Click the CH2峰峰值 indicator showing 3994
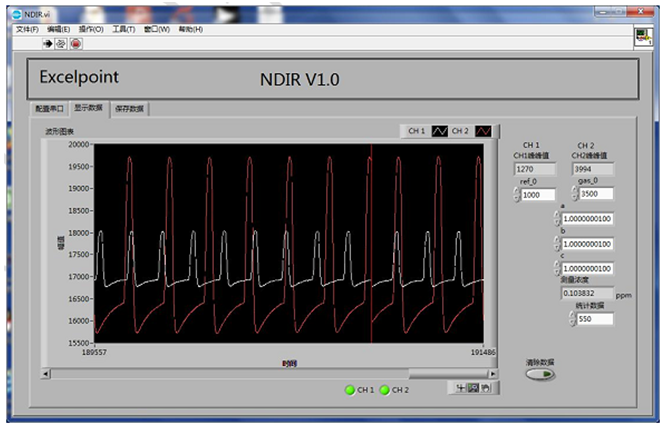The height and width of the screenshot is (426, 662). [x=593, y=169]
